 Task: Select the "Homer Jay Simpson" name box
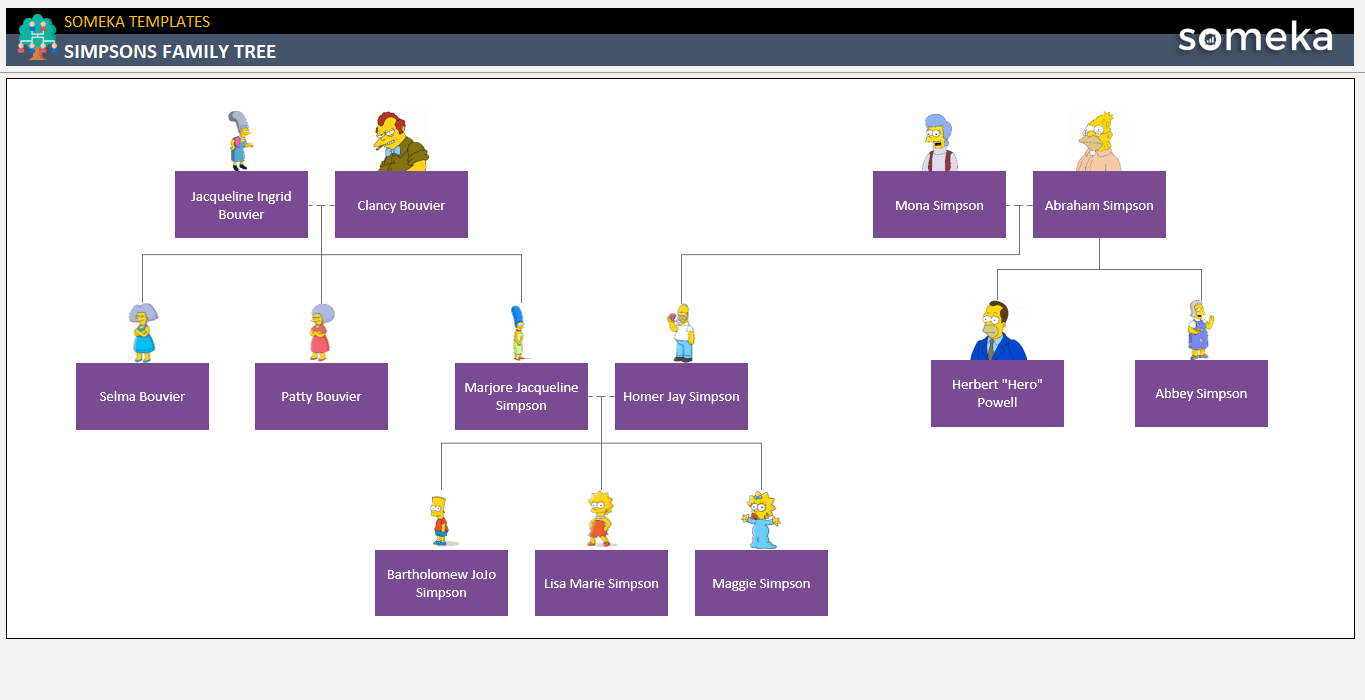click(681, 396)
